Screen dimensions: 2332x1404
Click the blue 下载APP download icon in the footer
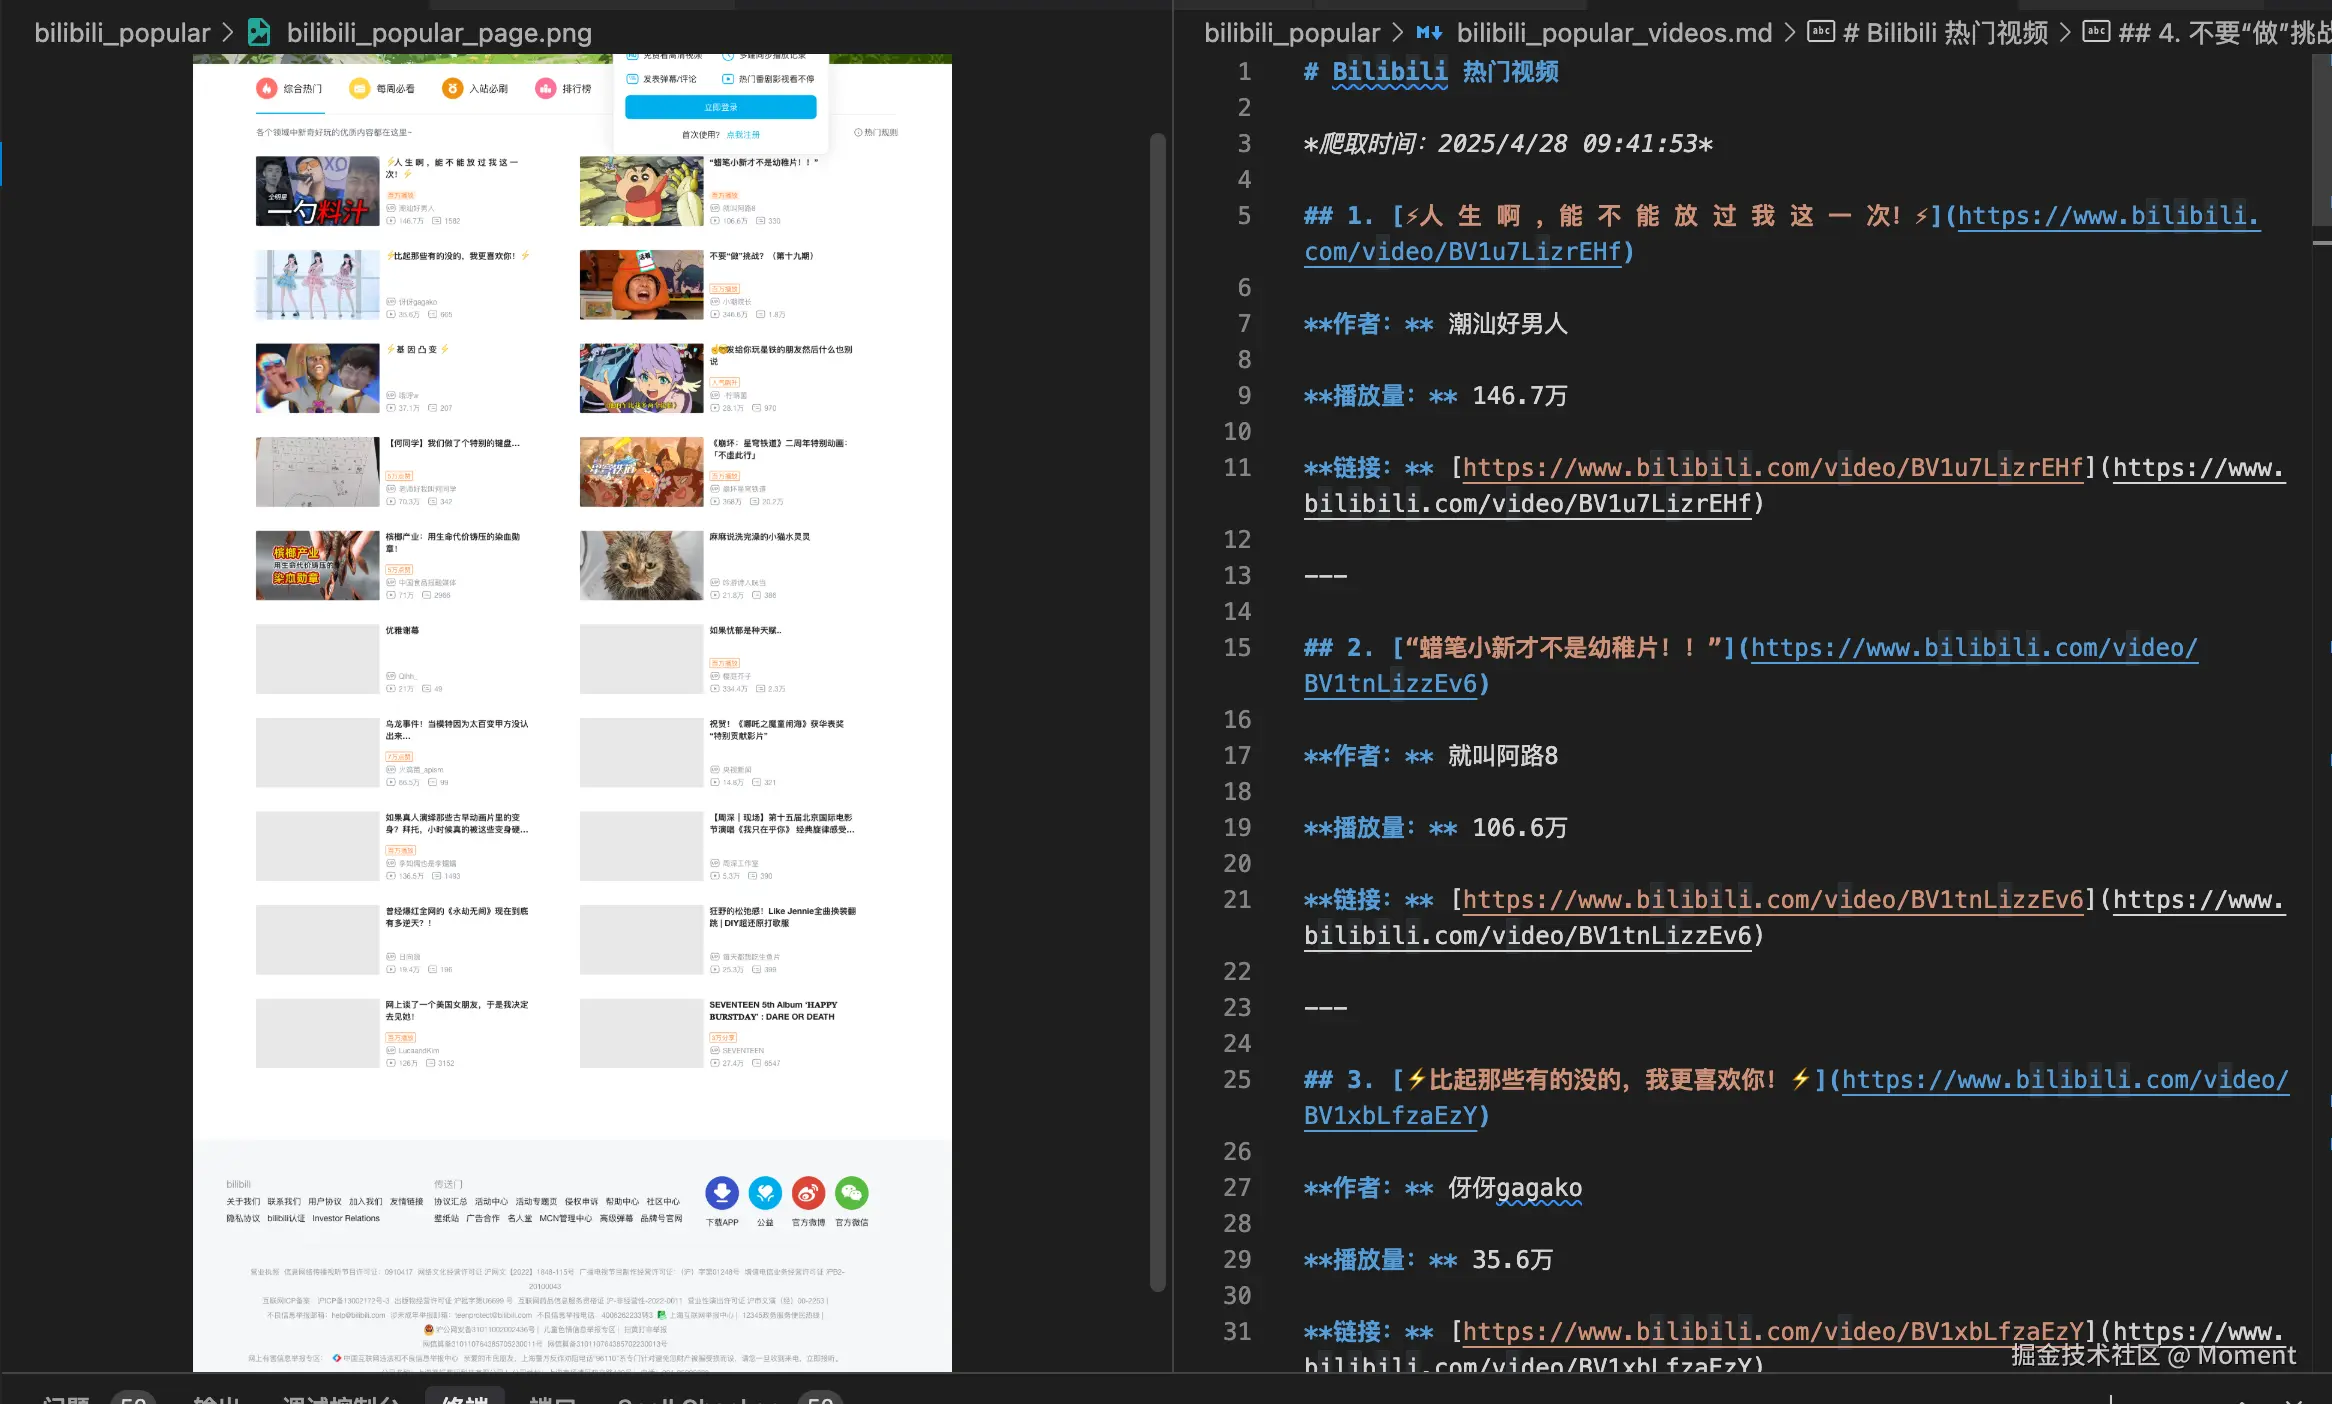tap(722, 1192)
